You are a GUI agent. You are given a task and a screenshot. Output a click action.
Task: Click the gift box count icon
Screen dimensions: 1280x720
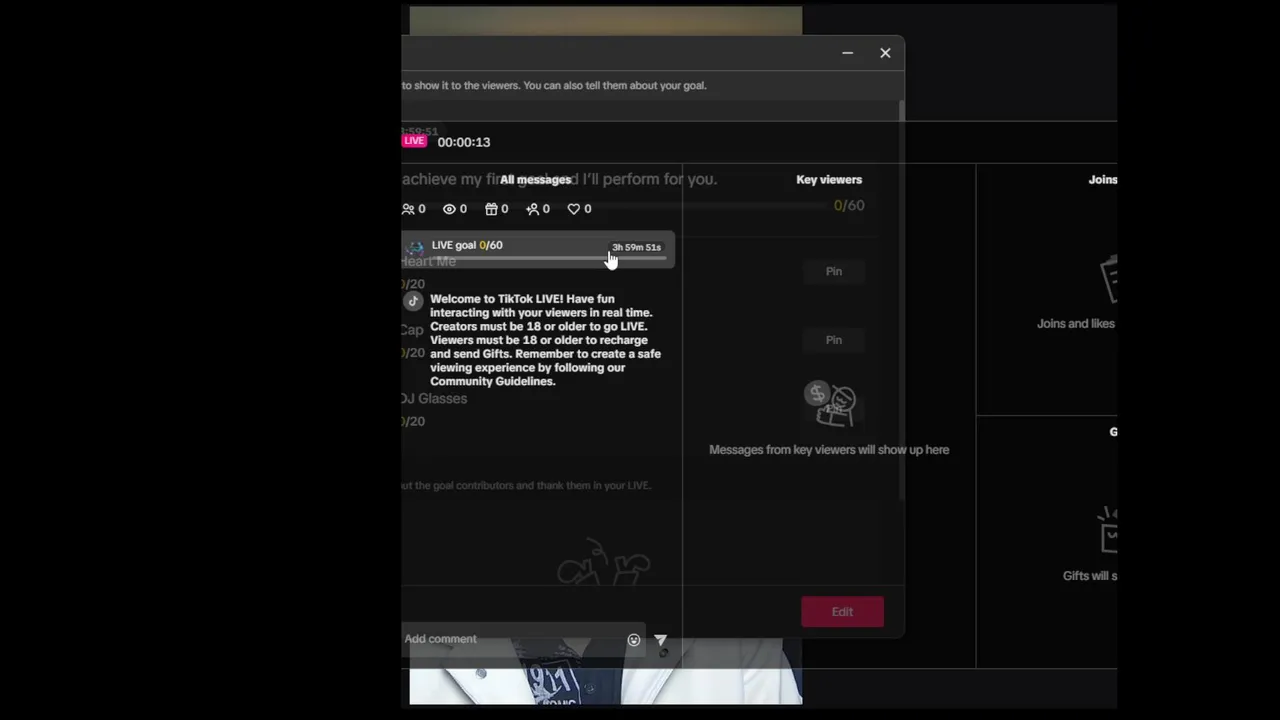point(491,209)
